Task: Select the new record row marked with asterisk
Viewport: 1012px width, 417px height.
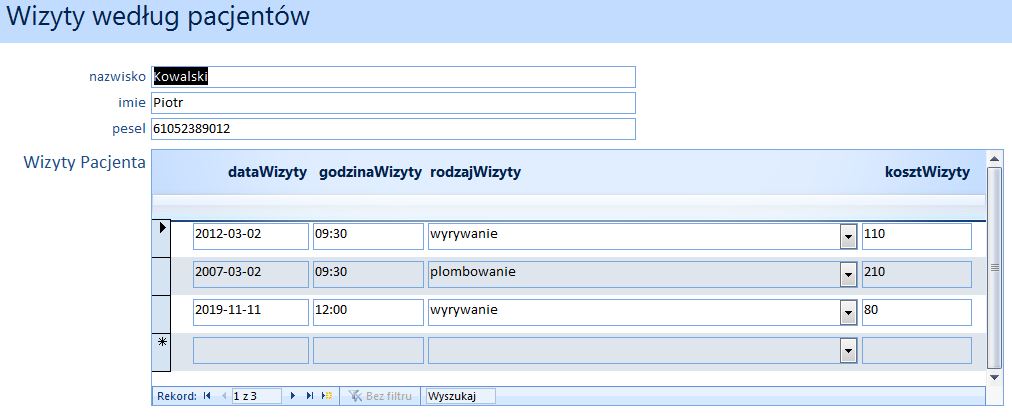Action: tap(161, 352)
